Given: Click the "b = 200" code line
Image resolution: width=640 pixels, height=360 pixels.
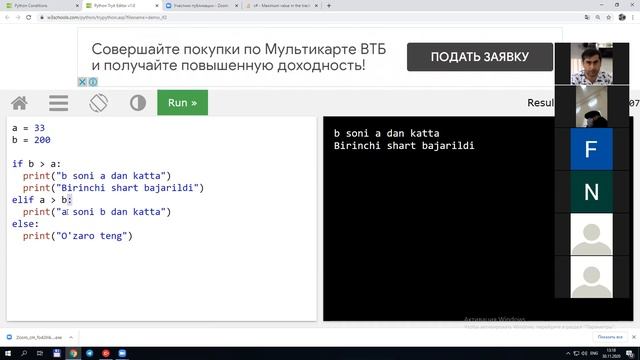Looking at the screenshot, I should 31,140.
